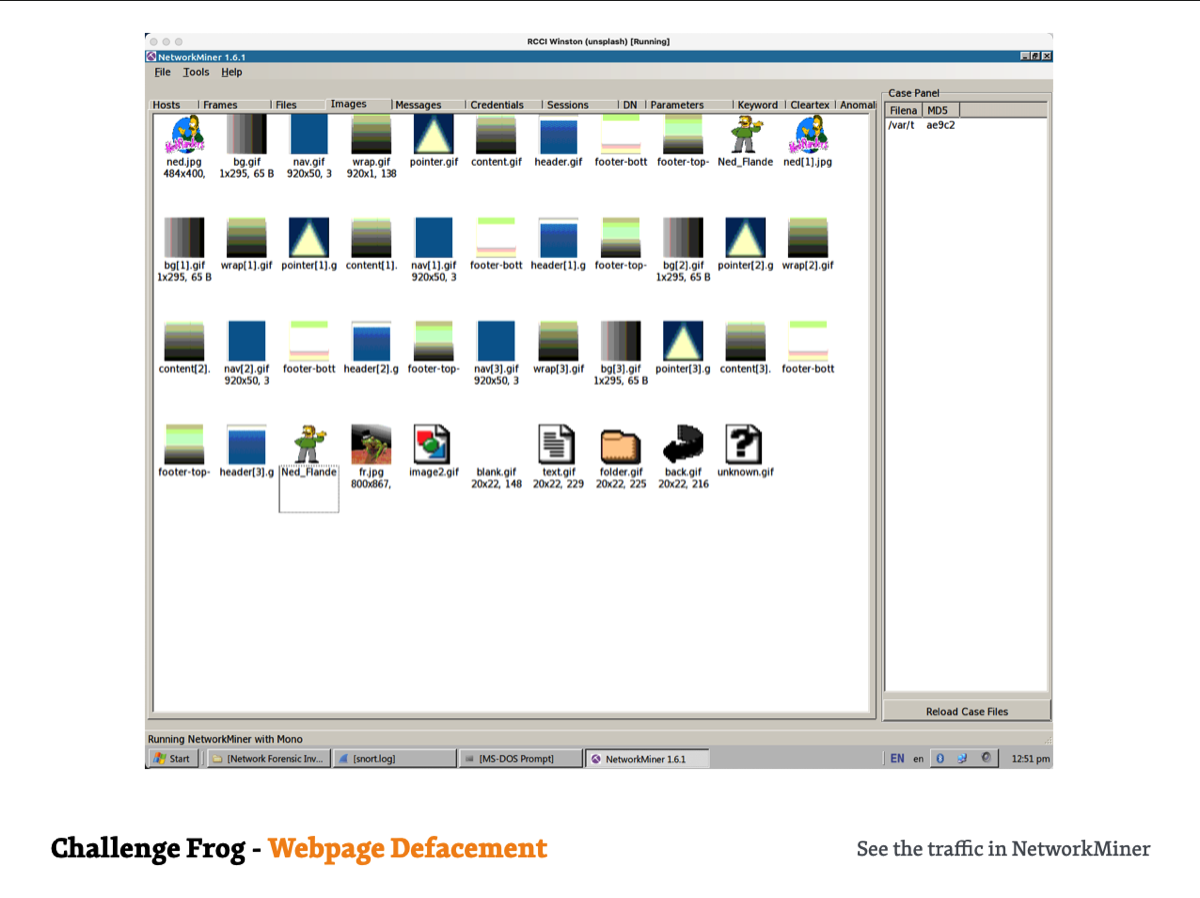Switch to the Hosts tab

click(x=167, y=105)
